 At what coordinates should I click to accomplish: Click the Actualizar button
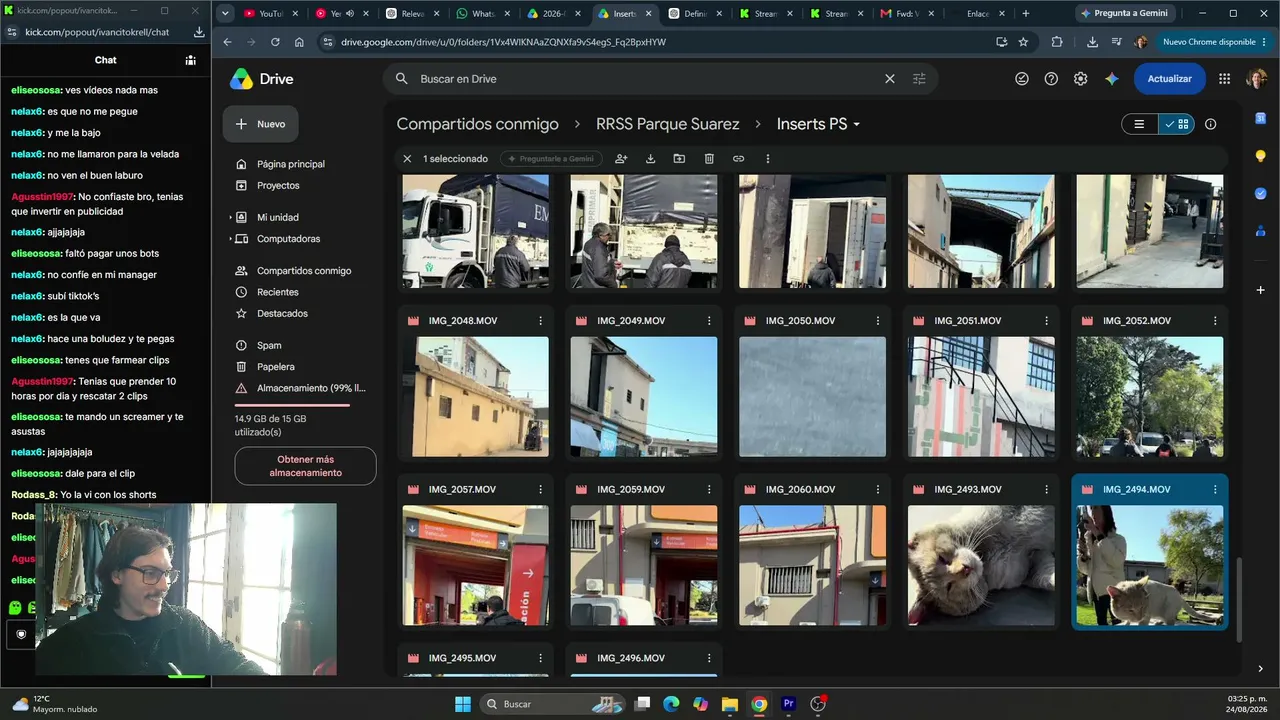[x=1169, y=79]
